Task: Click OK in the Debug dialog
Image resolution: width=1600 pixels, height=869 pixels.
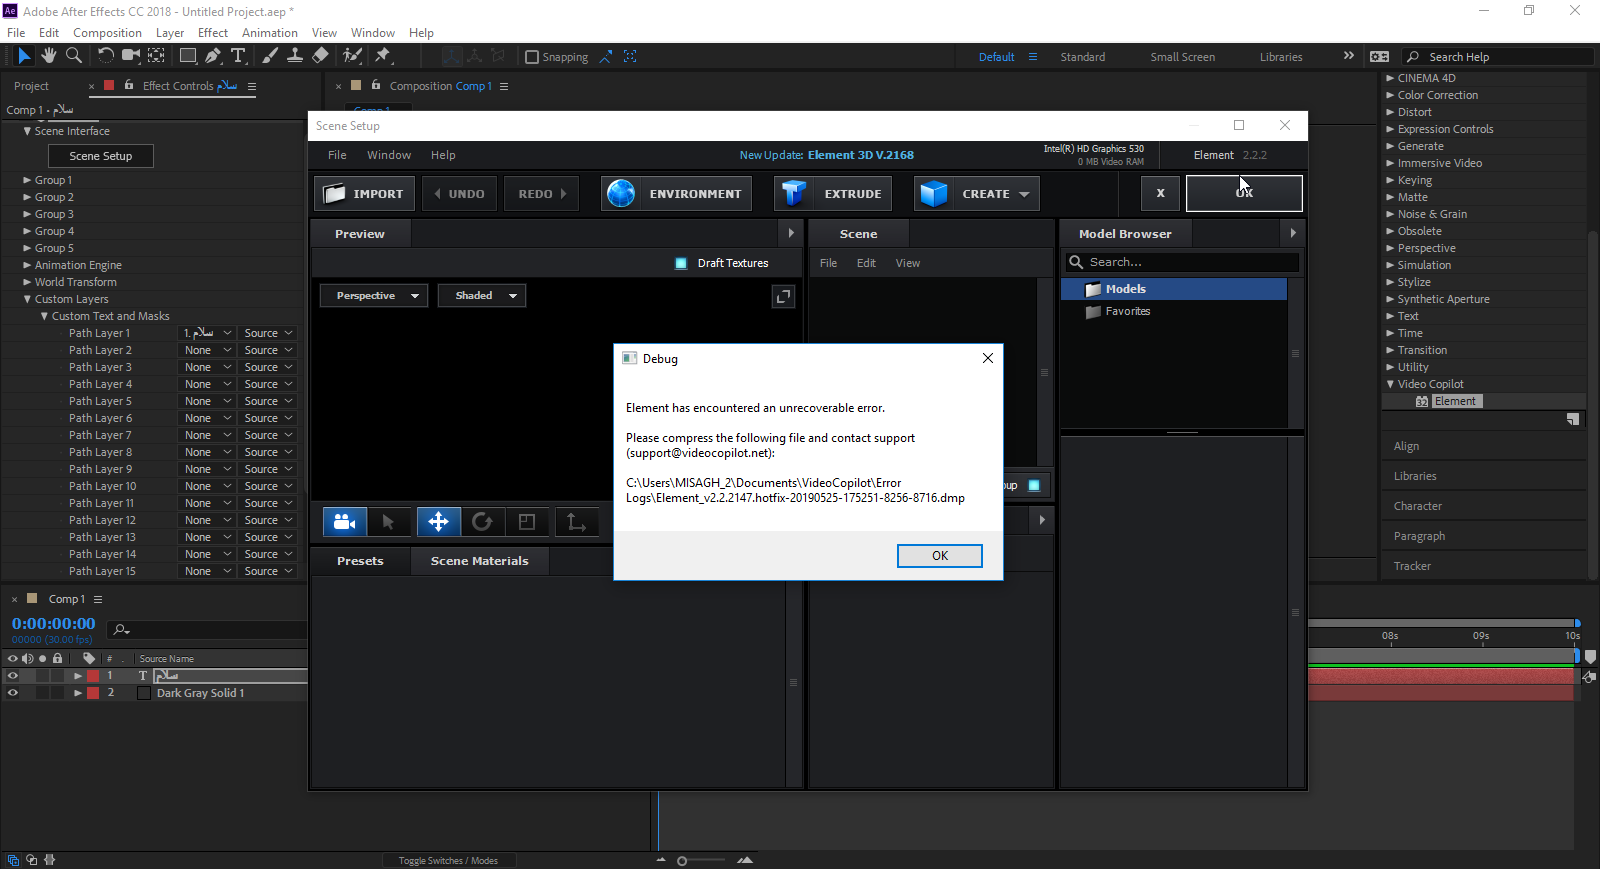Action: [x=940, y=556]
